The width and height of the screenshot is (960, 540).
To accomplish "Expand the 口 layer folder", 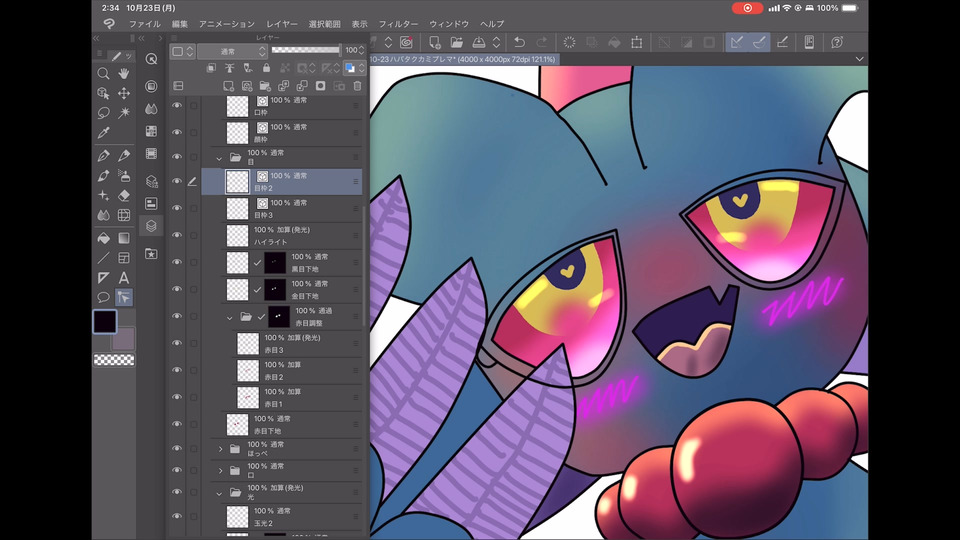I will [x=220, y=471].
